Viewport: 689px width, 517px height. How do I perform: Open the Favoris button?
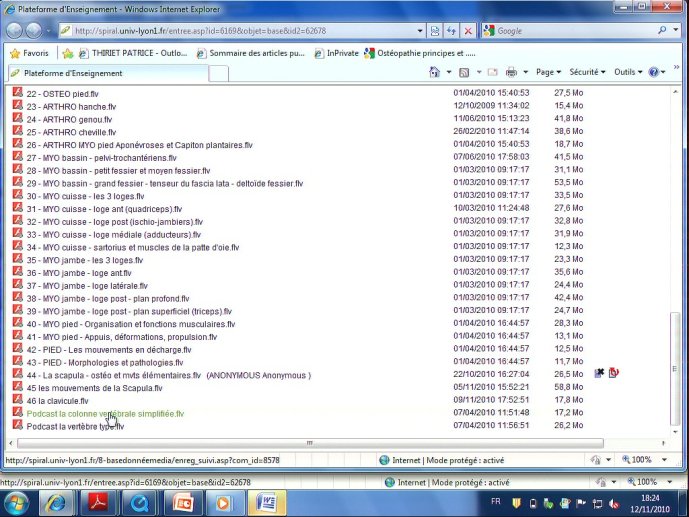(x=30, y=53)
